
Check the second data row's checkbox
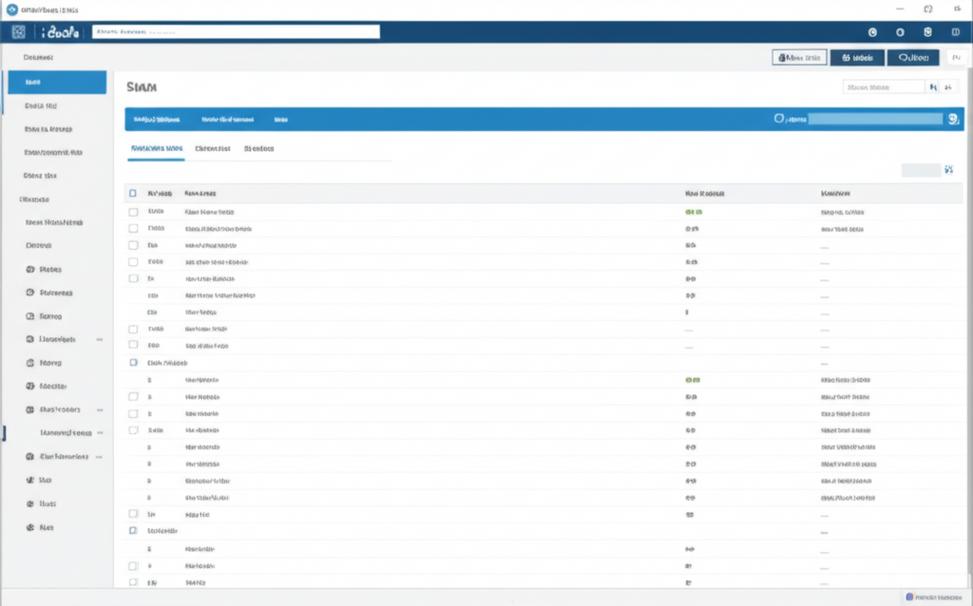[132, 229]
